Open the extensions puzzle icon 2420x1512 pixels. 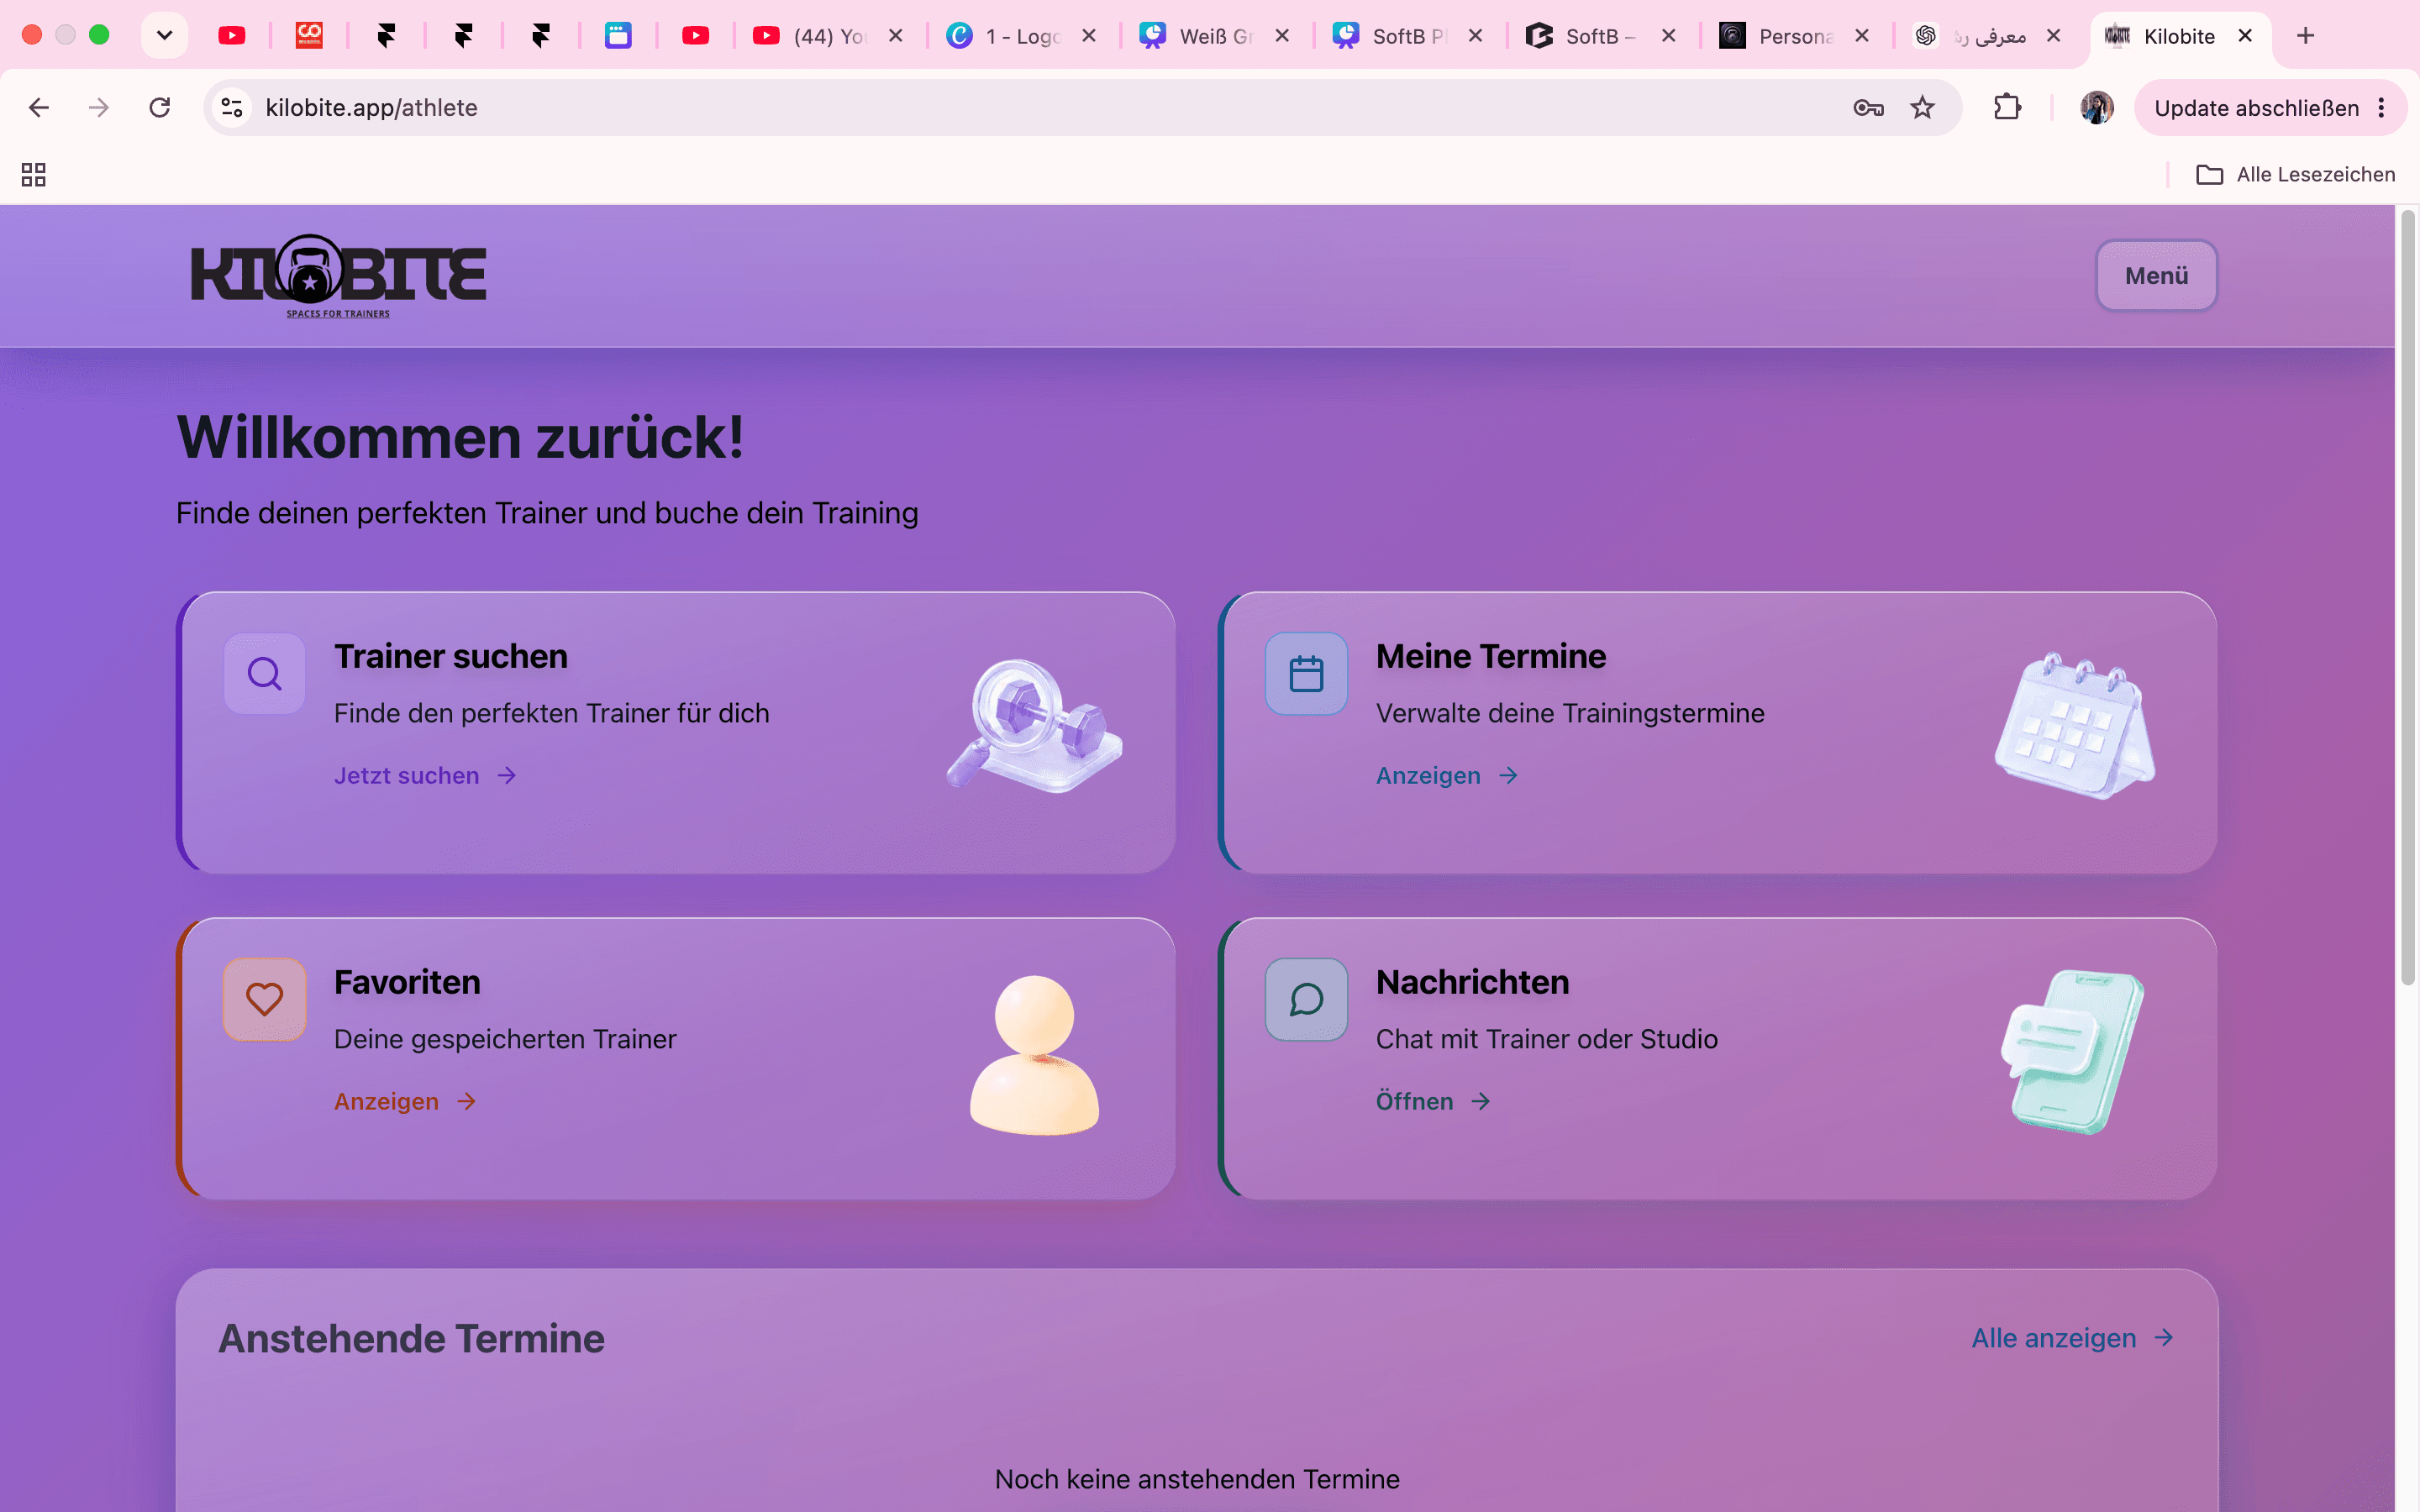[x=2007, y=107]
